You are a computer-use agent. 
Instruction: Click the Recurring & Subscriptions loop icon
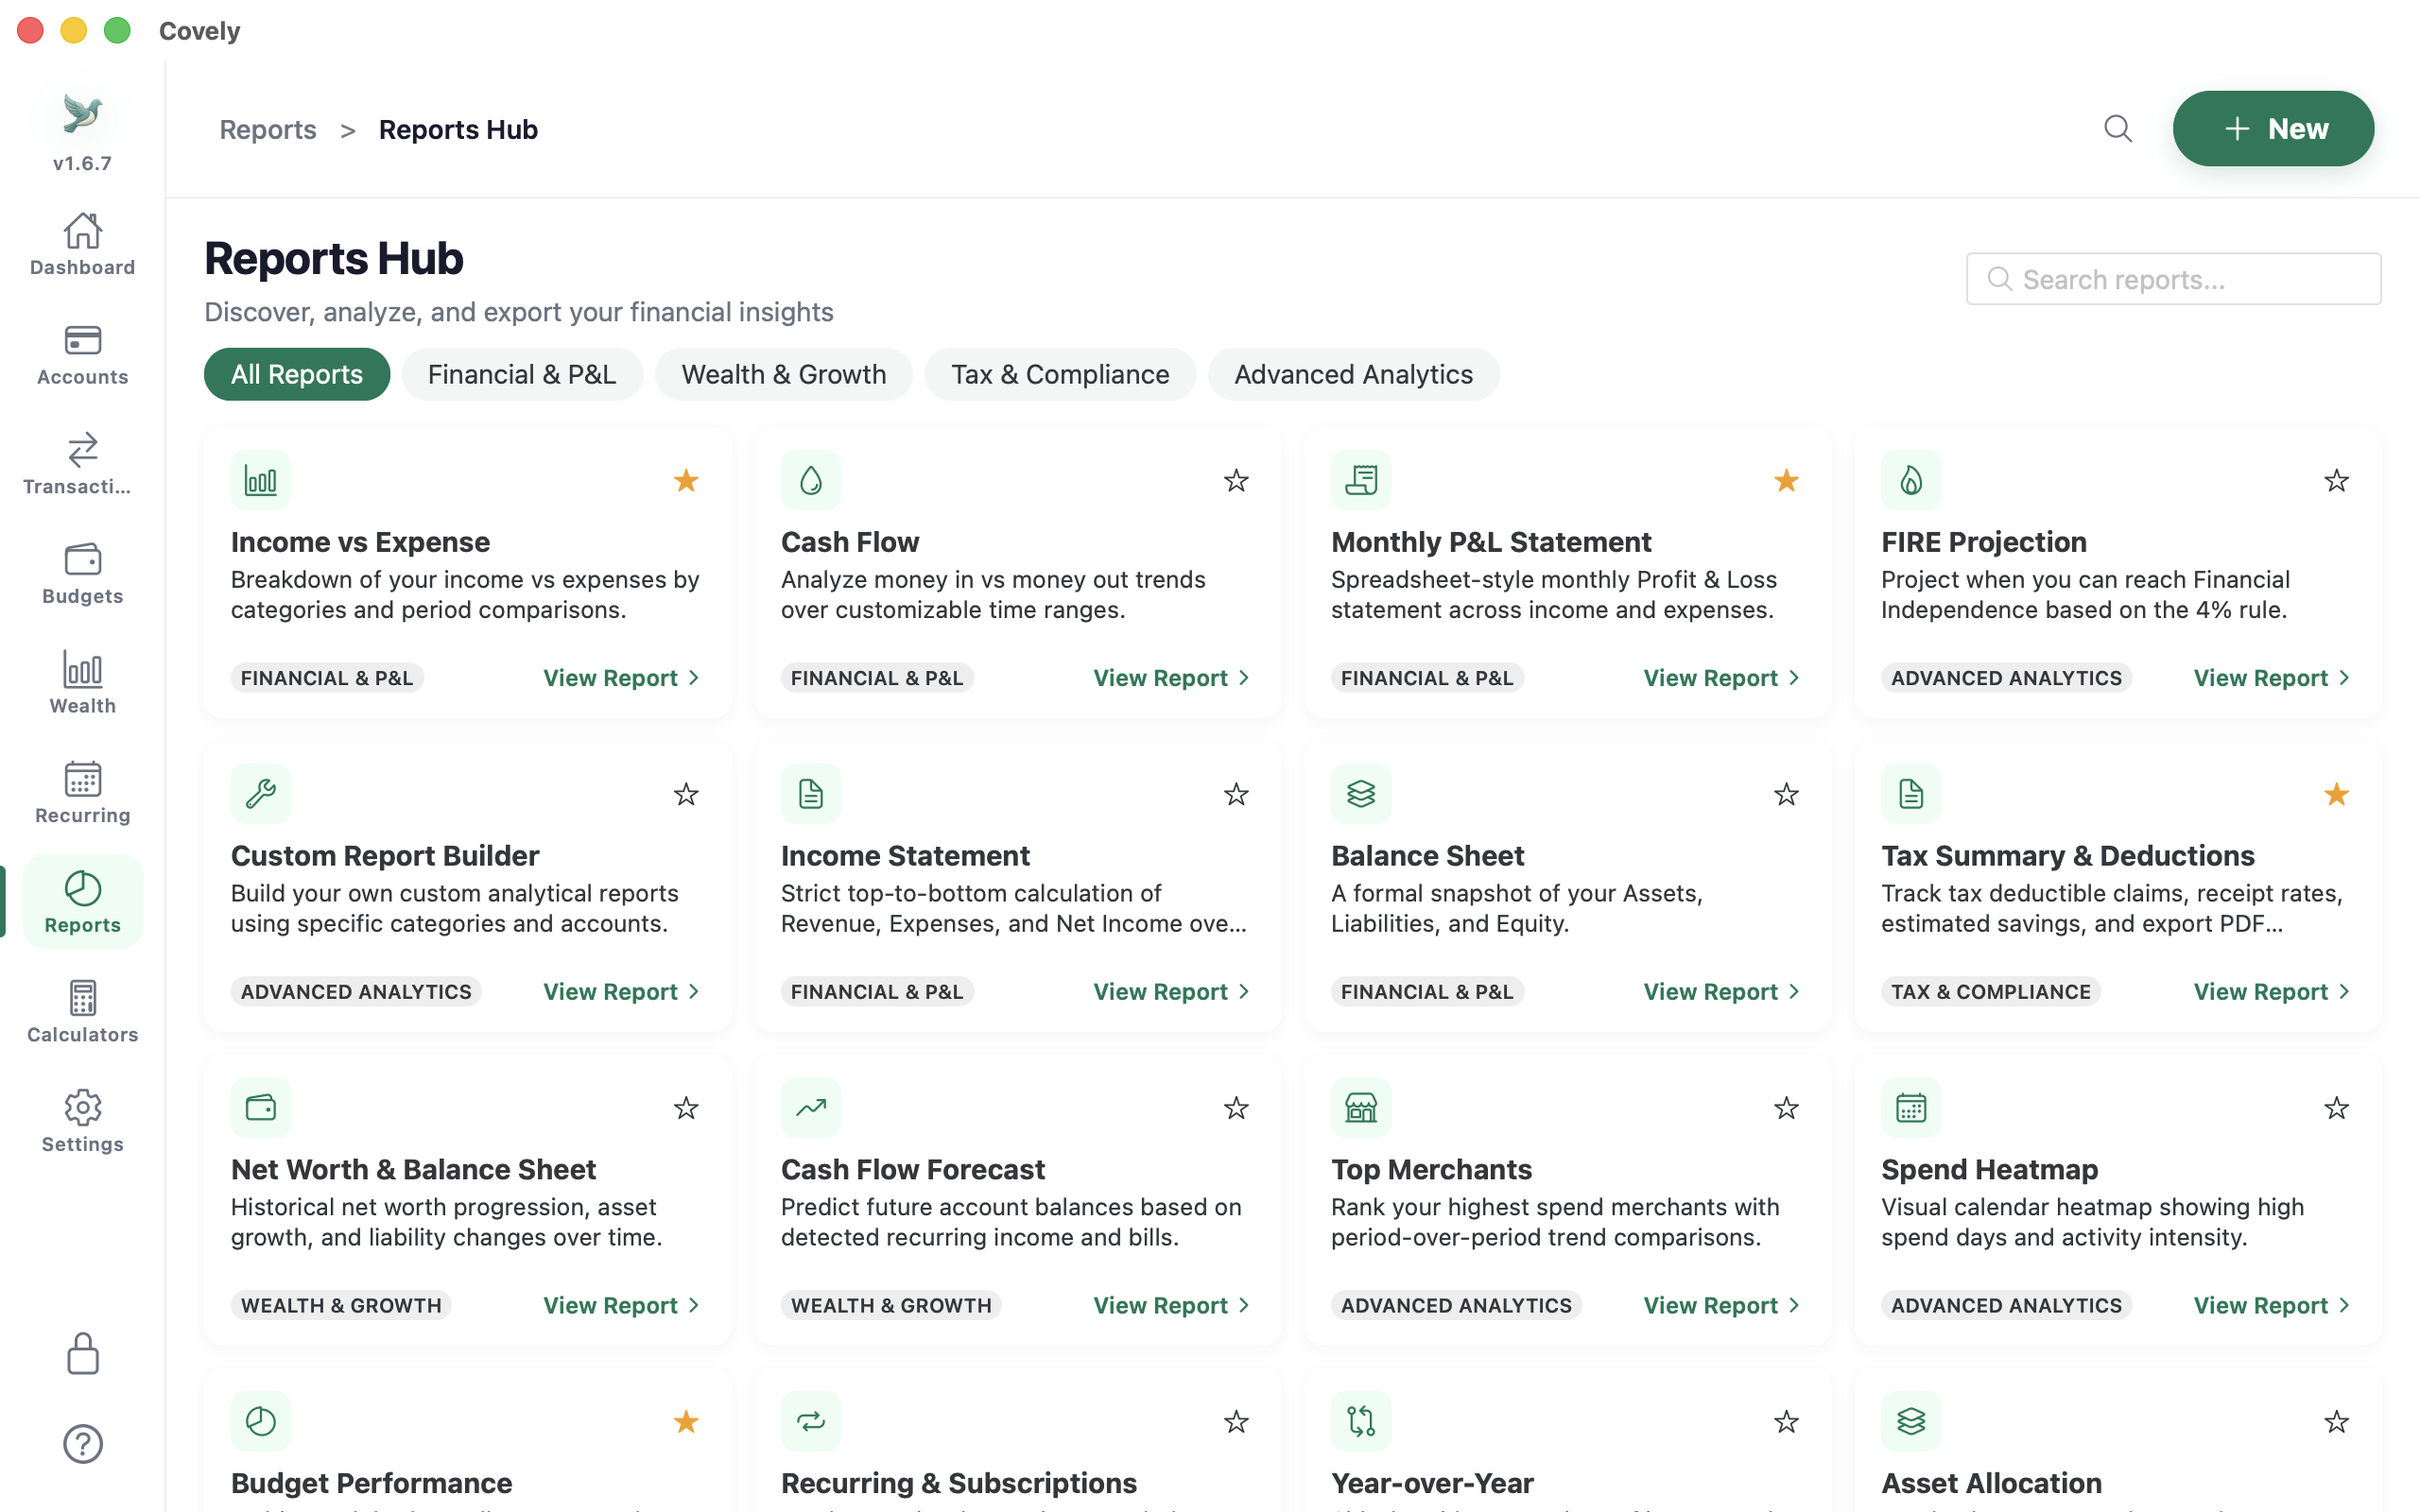click(x=811, y=1421)
